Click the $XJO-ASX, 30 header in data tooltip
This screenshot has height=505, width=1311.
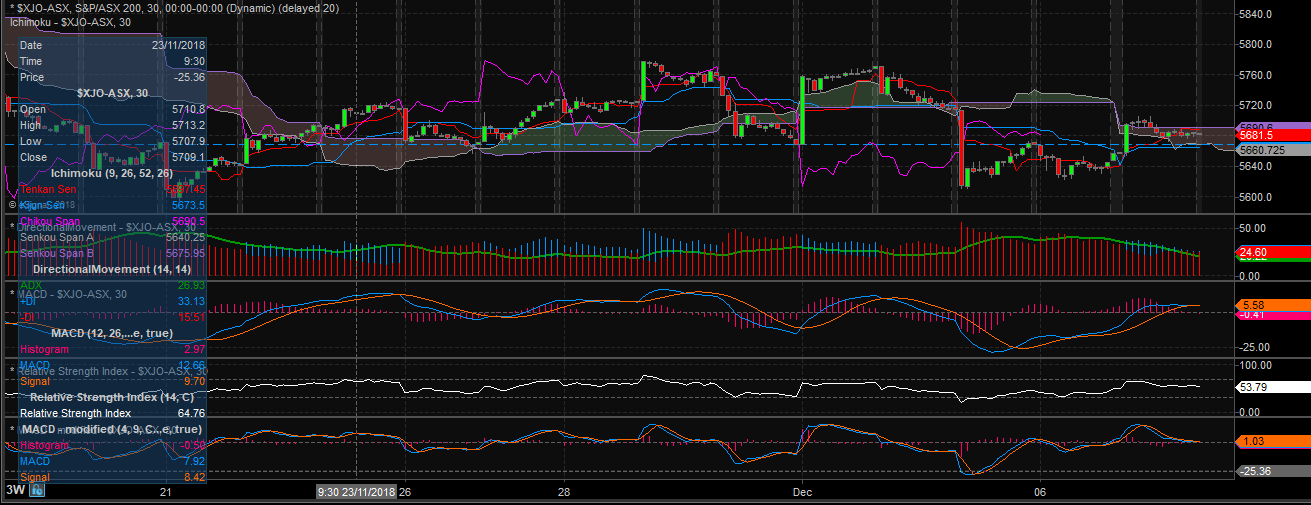pyautogui.click(x=112, y=93)
